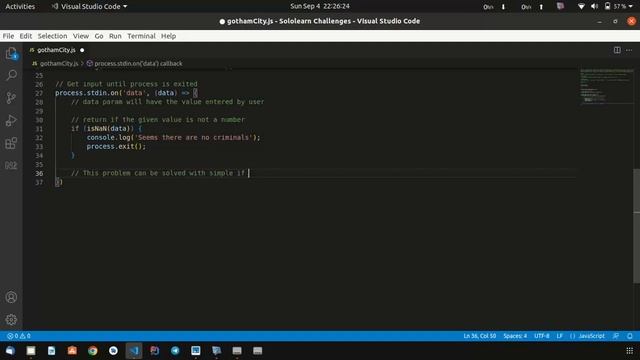Viewport: 640px width, 360px height.
Task: Click the code minimap preview
Action: [x=607, y=87]
